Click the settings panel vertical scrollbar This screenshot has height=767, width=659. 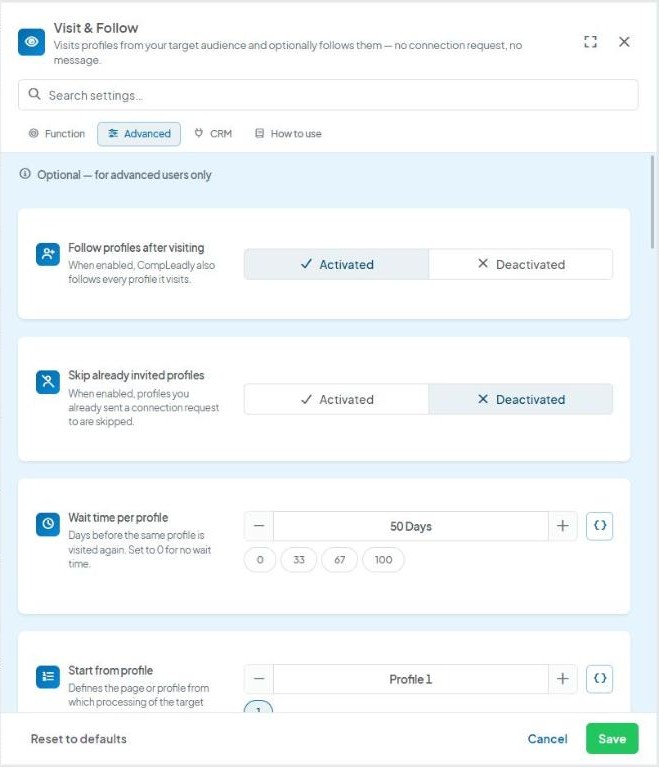point(652,202)
